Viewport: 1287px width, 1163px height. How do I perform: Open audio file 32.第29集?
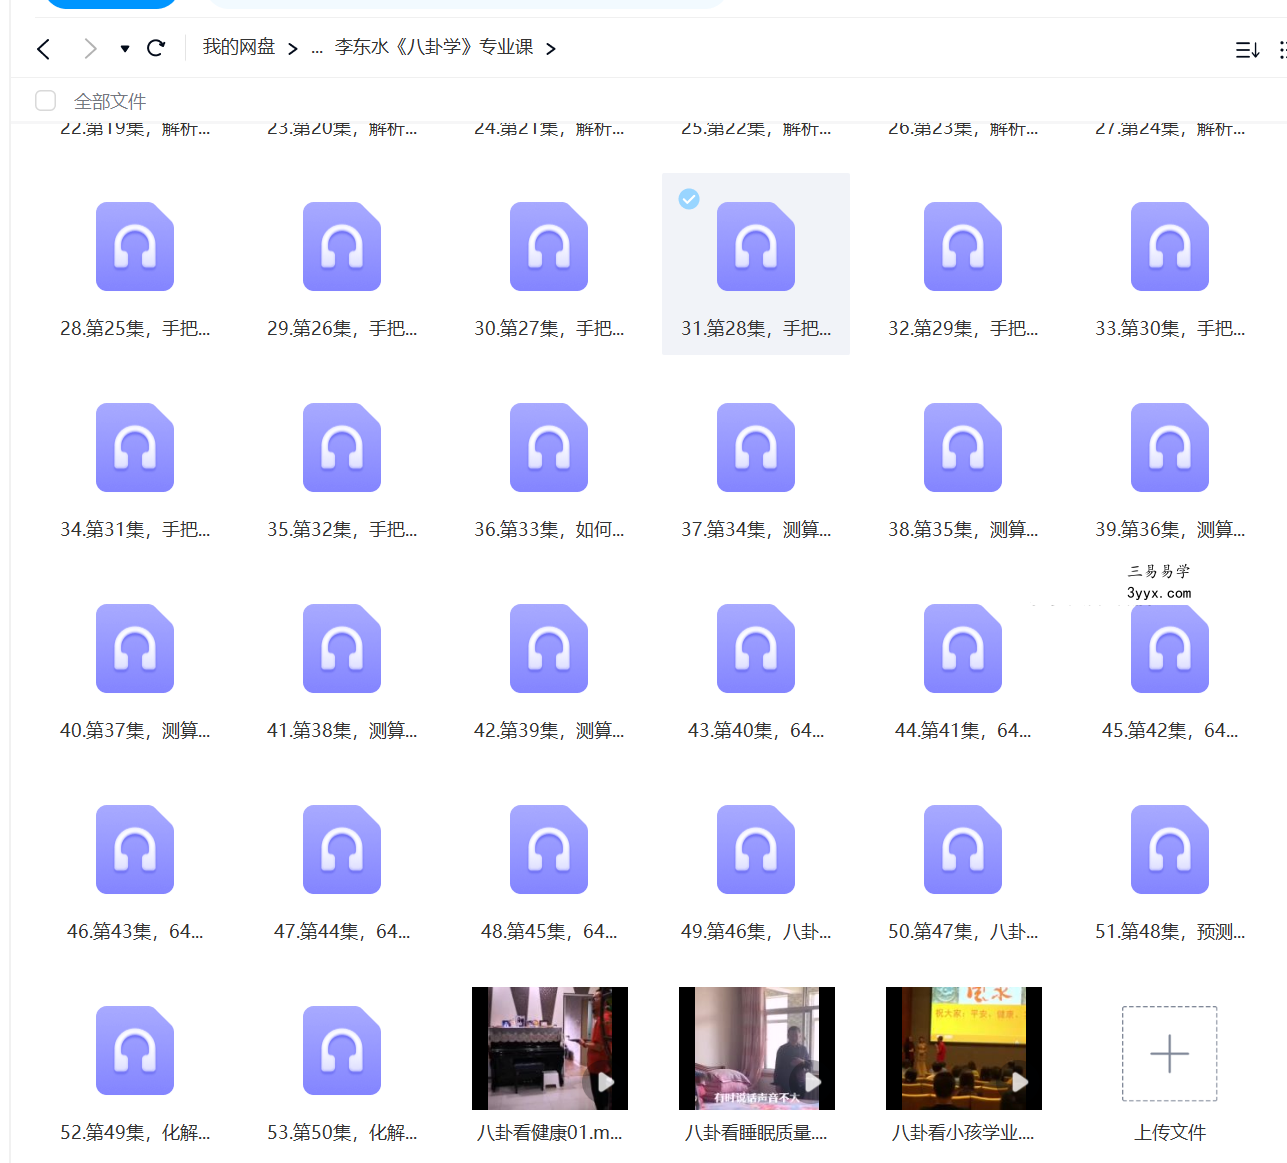pos(963,247)
